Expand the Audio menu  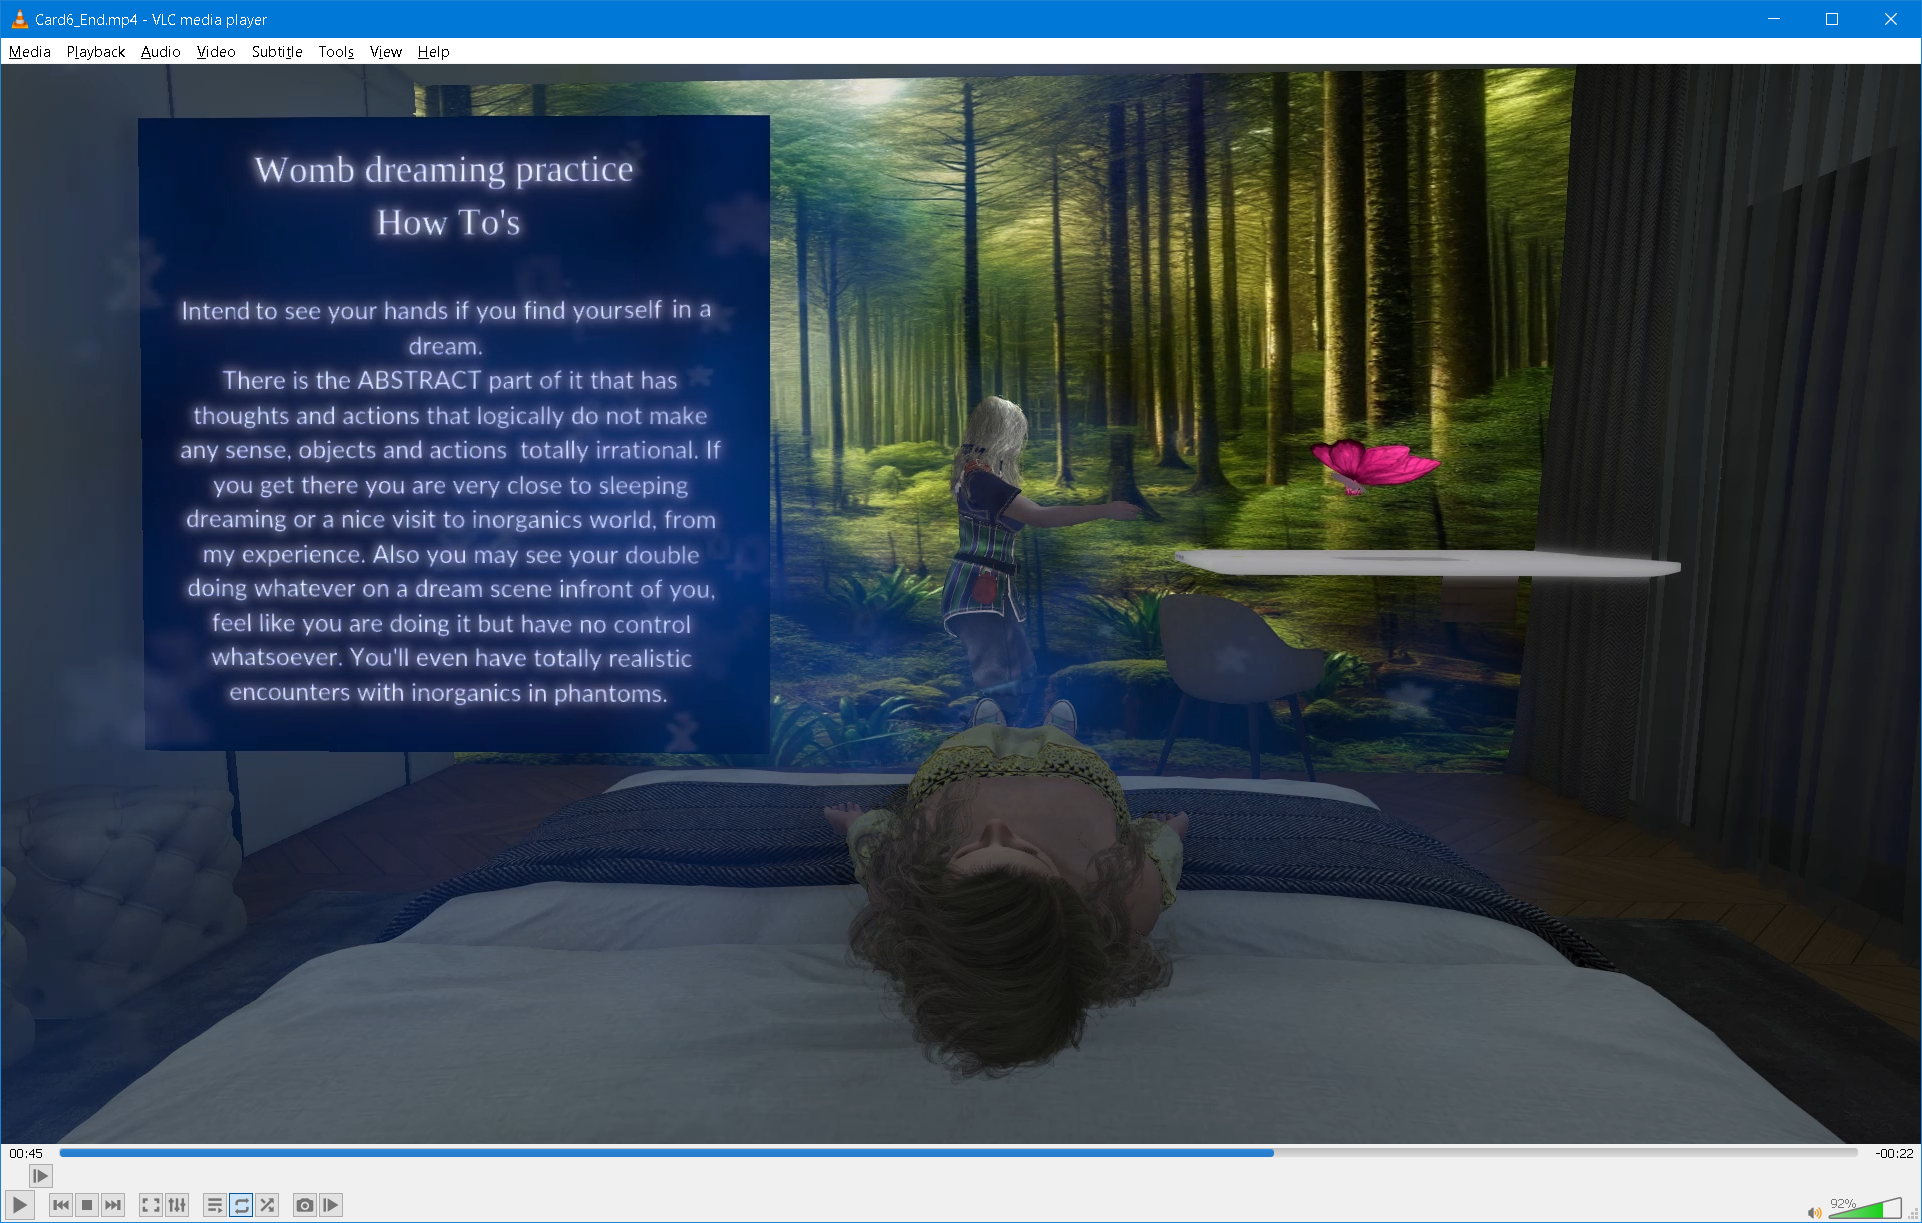pos(160,52)
